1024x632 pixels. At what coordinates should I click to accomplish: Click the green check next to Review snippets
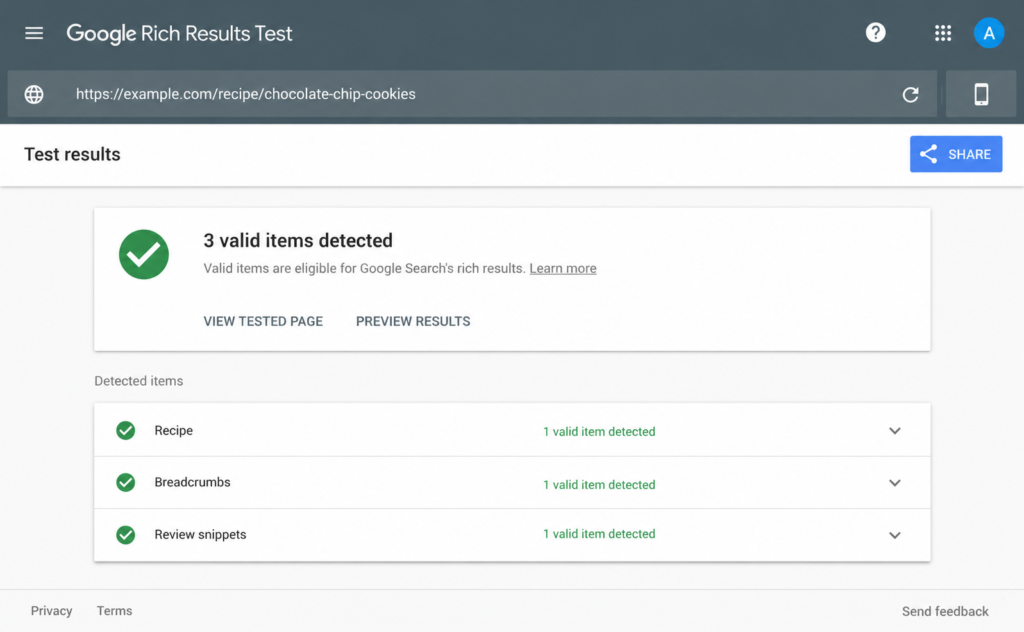(125, 535)
